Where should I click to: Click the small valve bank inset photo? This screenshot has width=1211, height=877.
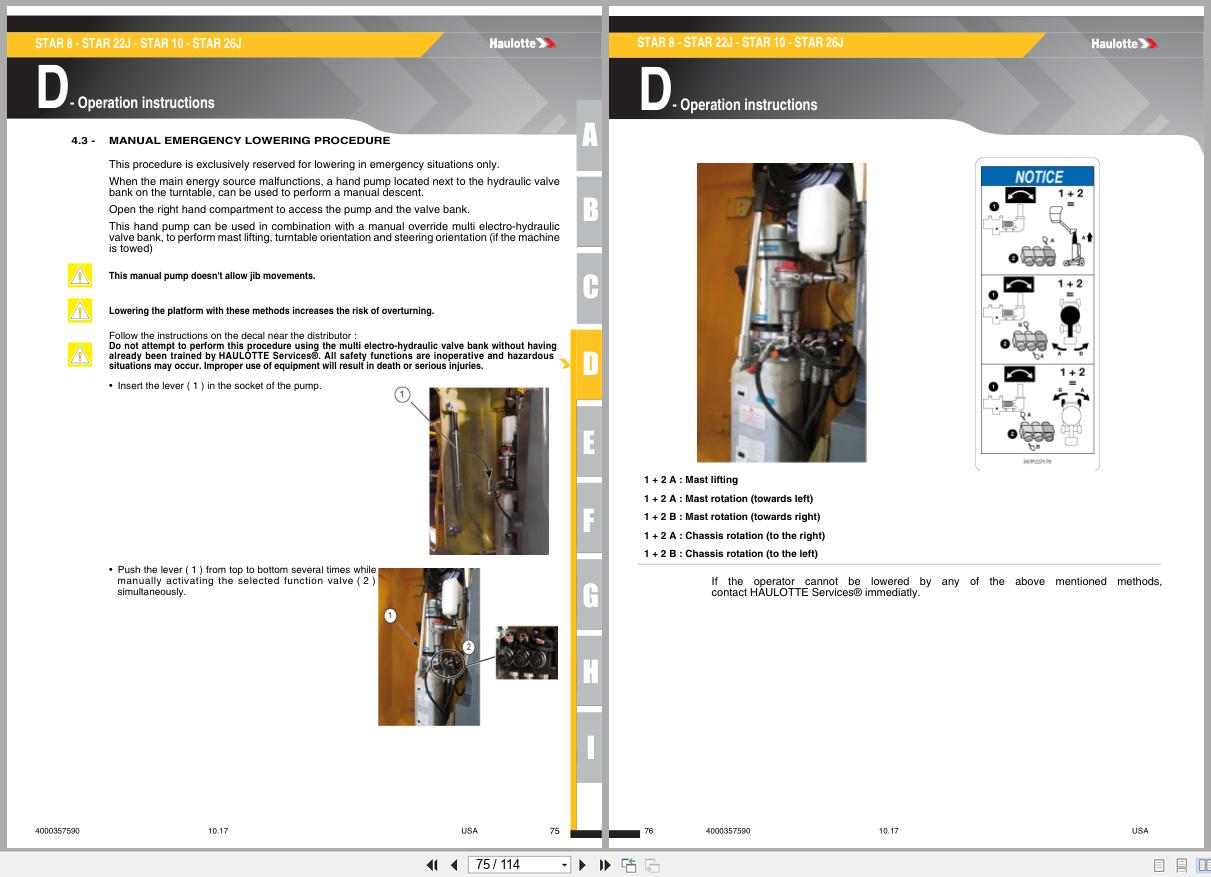coord(527,652)
